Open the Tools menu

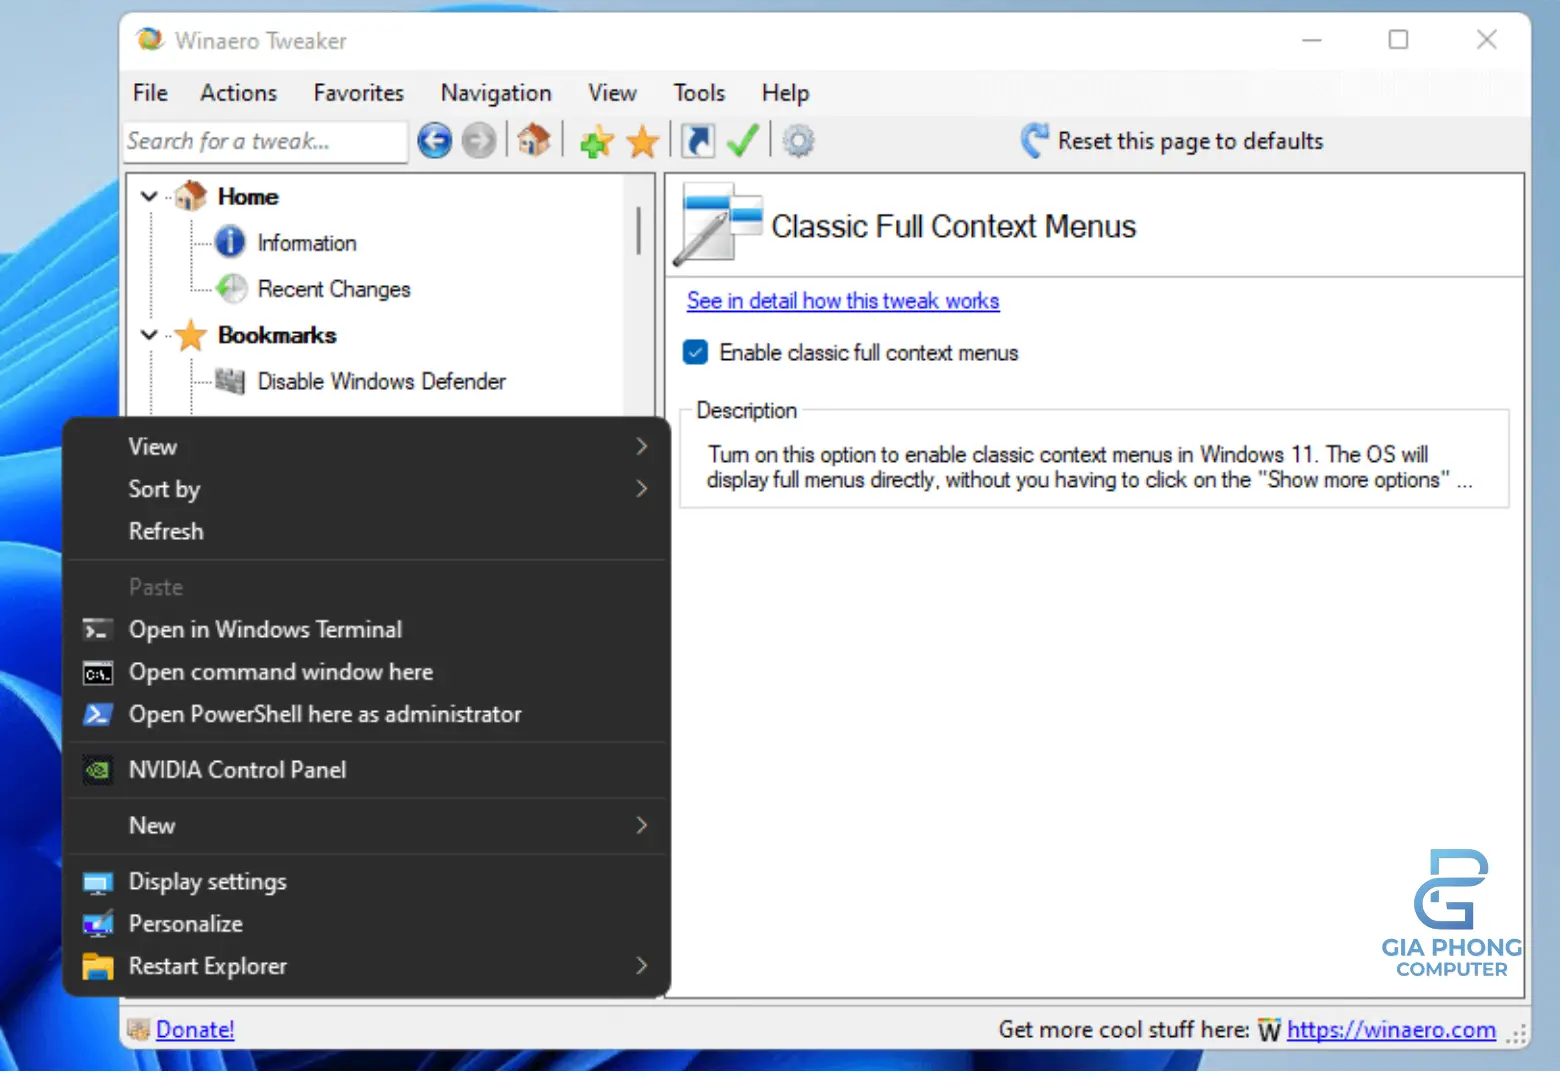[698, 92]
